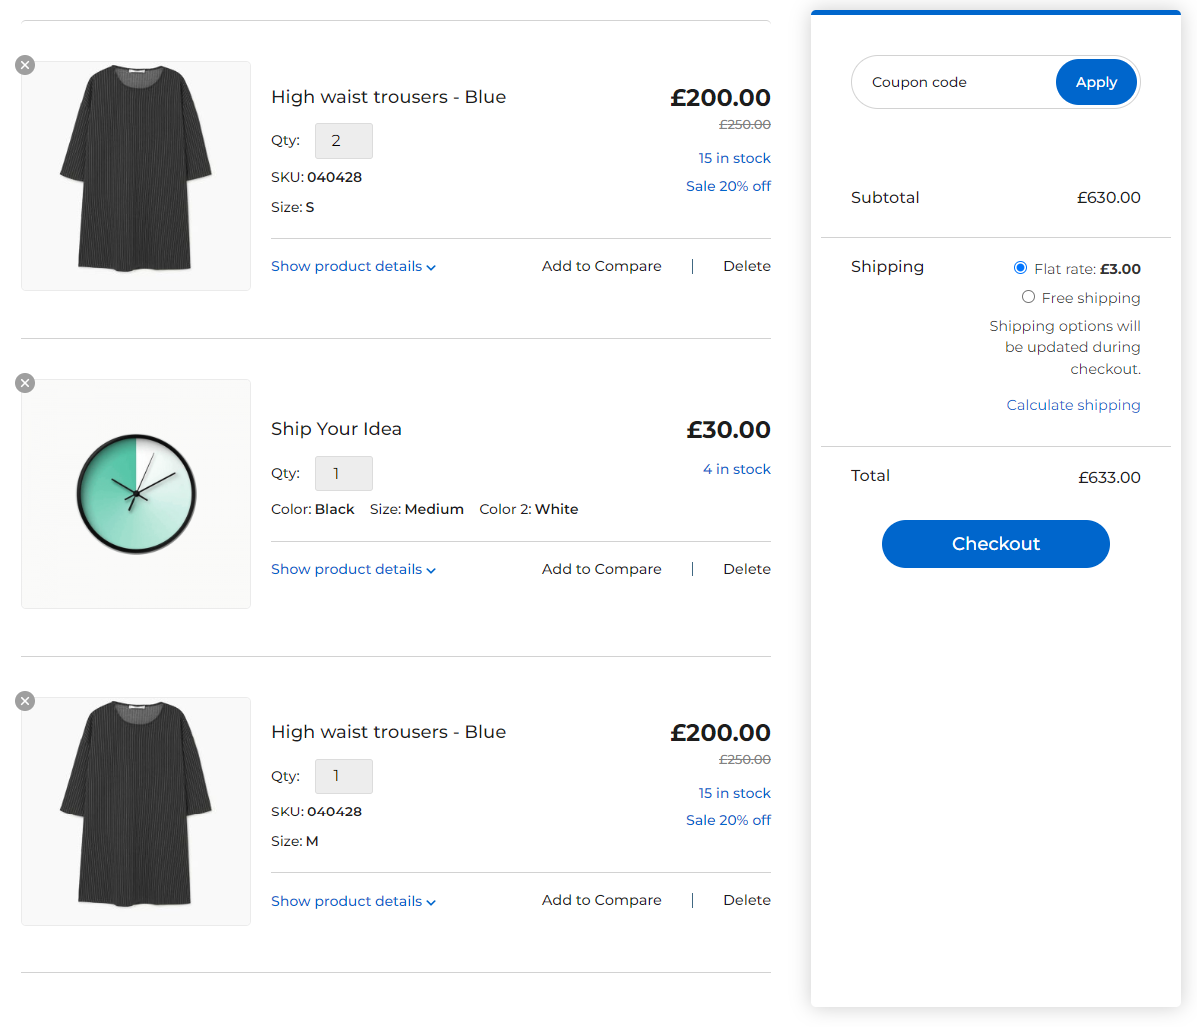
Task: Remove the size M trousers with the X icon
Action: coord(25,701)
